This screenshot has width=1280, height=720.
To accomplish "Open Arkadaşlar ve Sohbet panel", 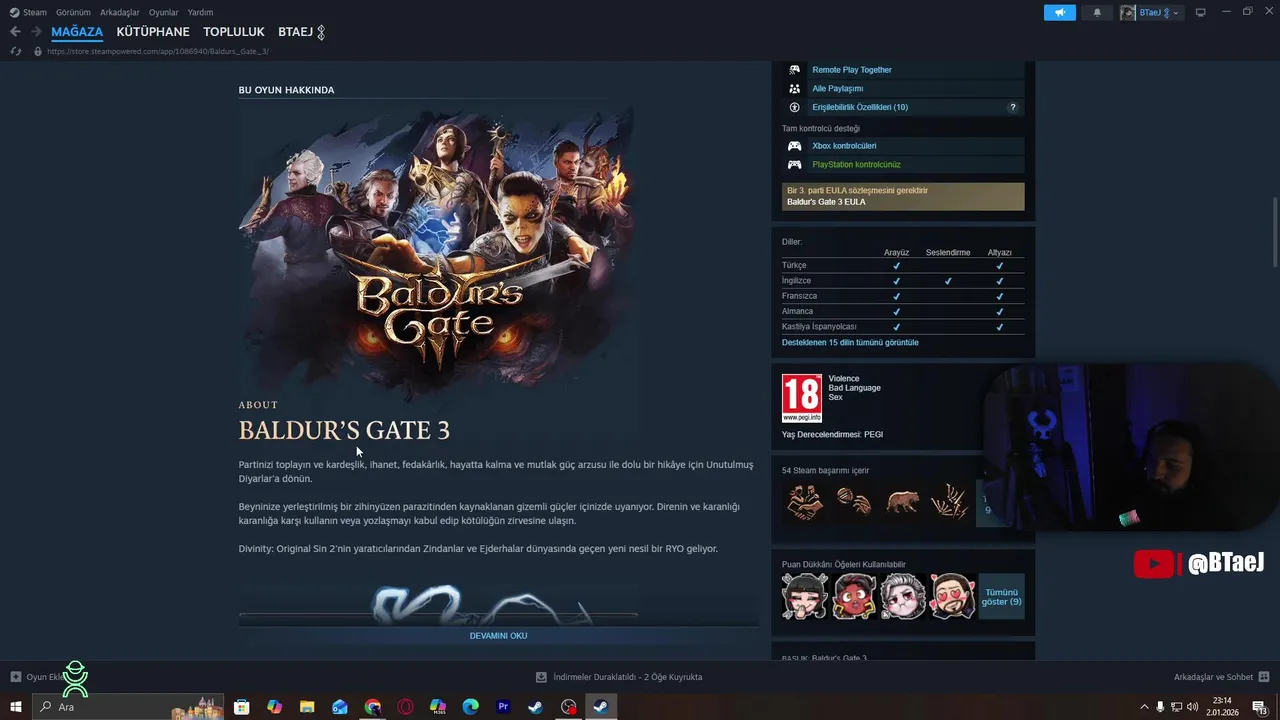I will [1221, 677].
